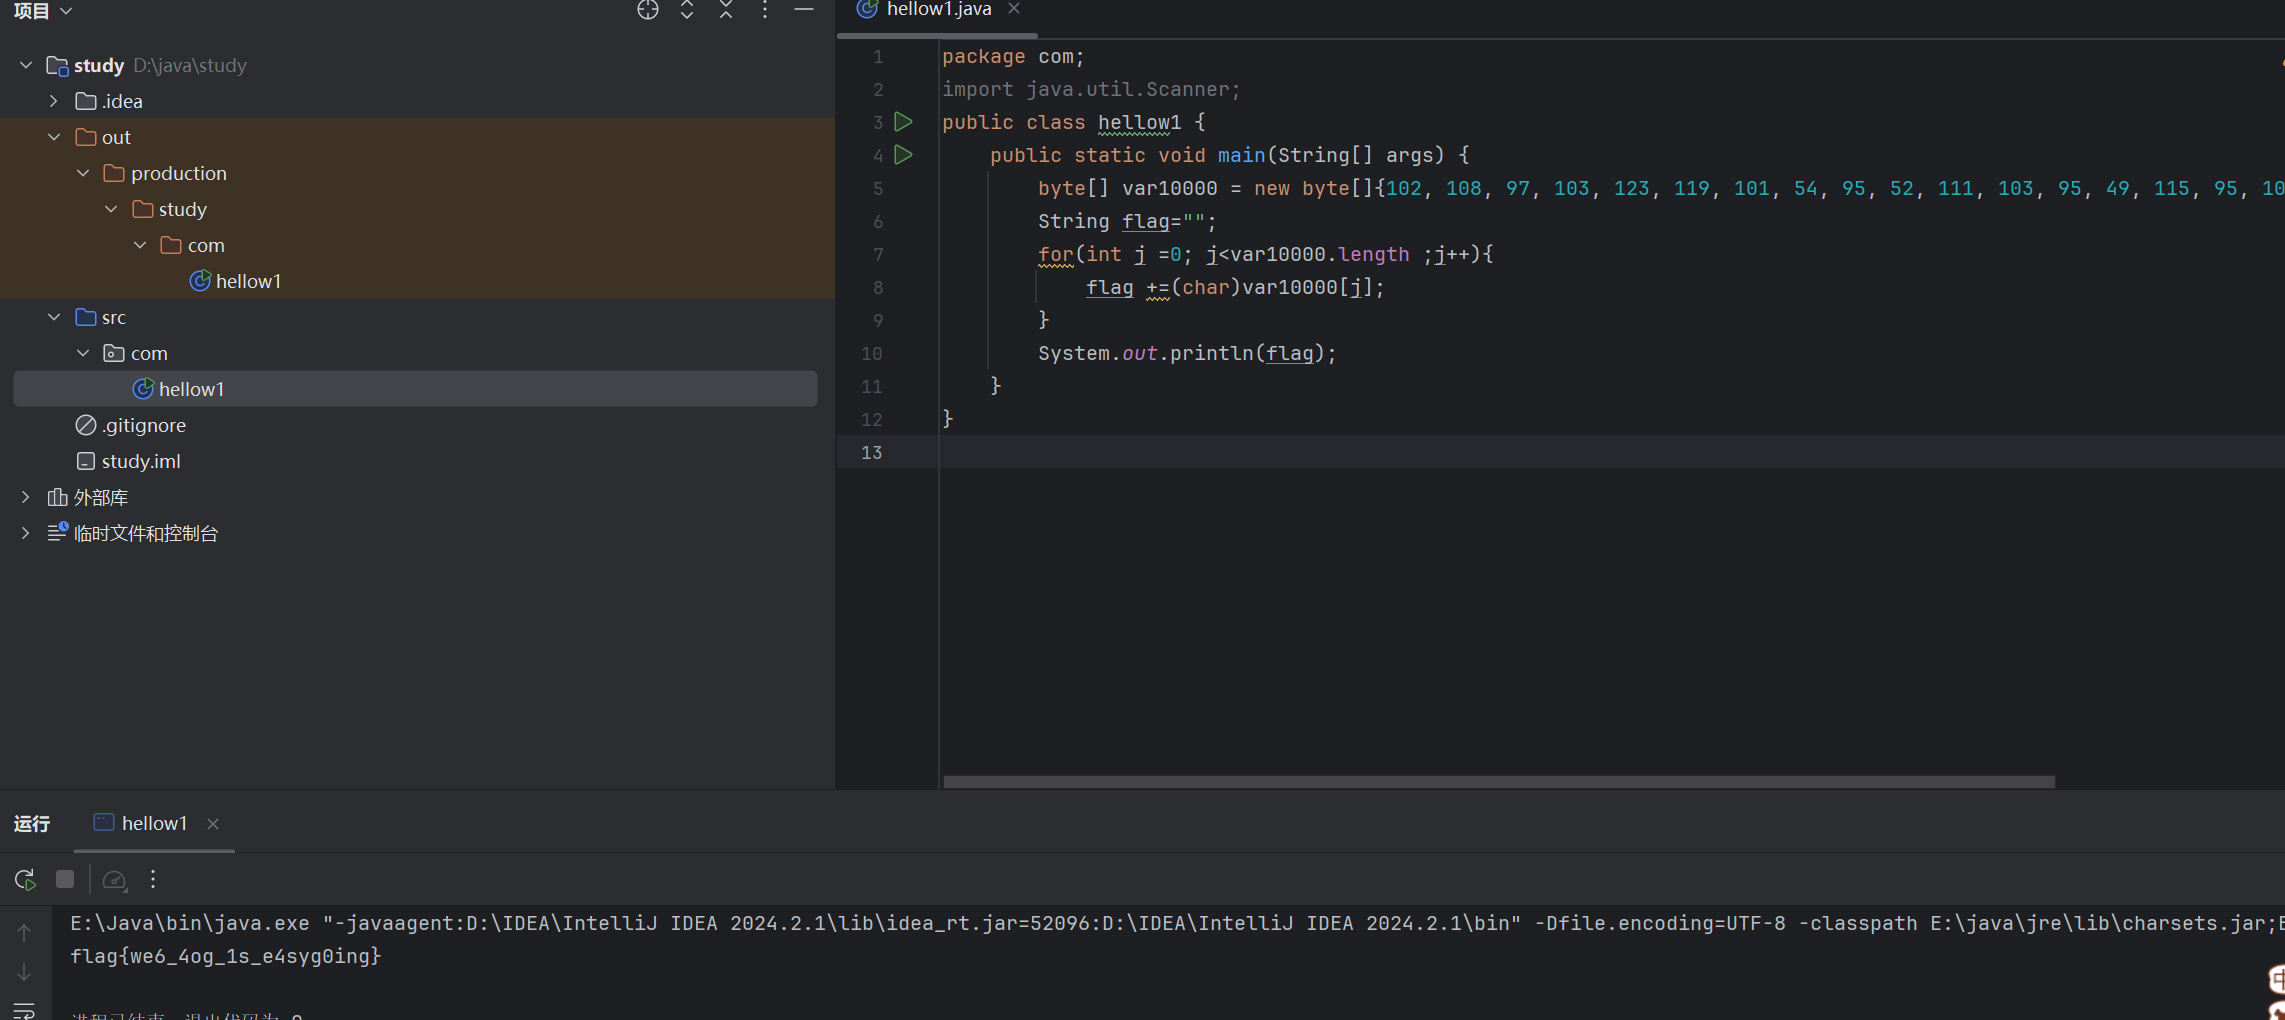Select hellow1 source file under src com

415,389
